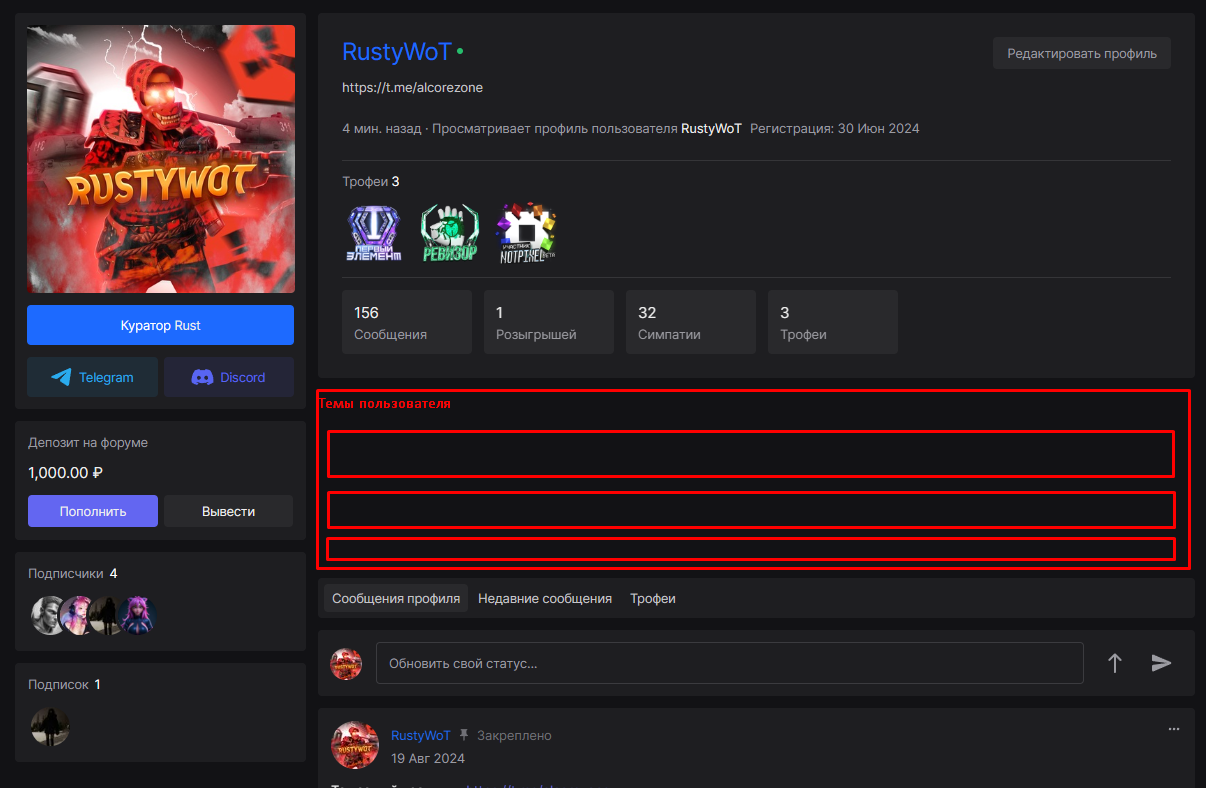The image size is (1206, 788).
Task: Open the three-dot menu on pinned post
Action: [1174, 729]
